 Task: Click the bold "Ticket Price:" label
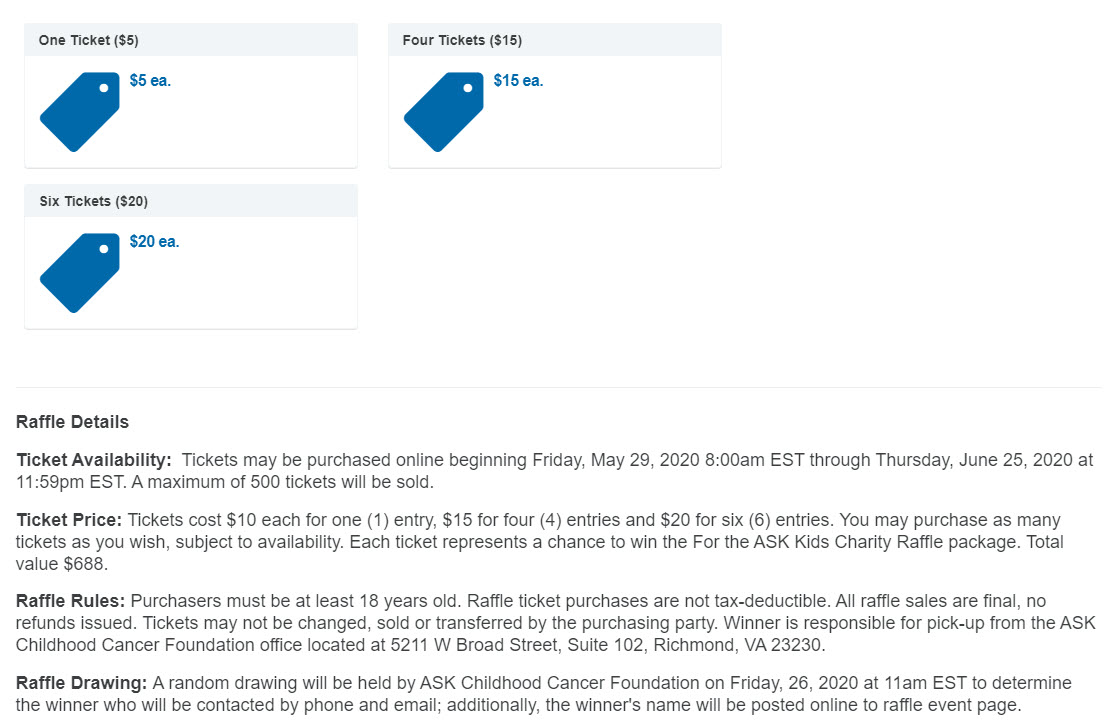coord(69,521)
